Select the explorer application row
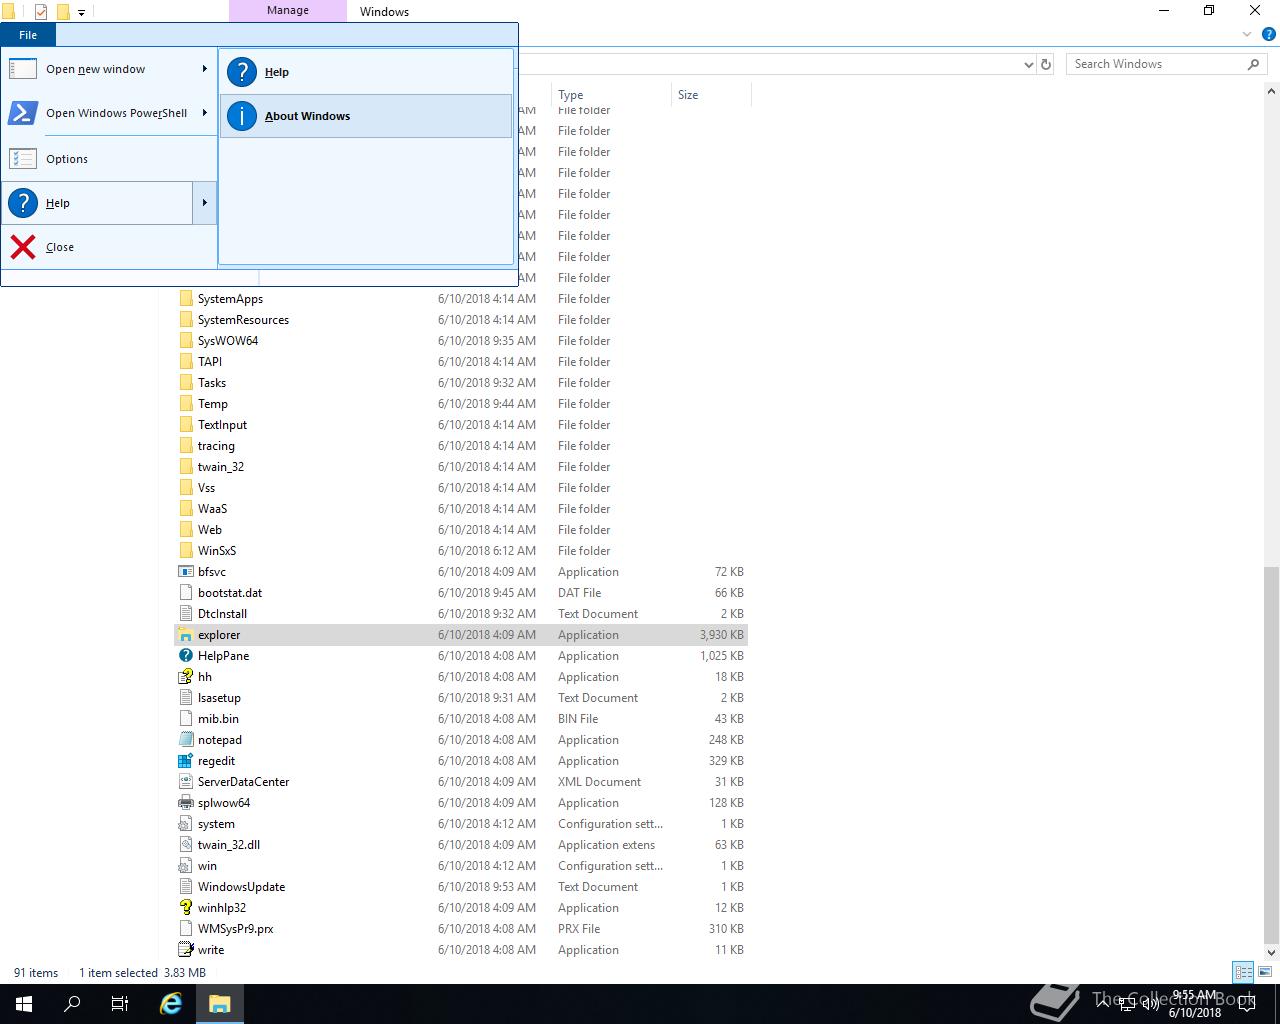1280x1024 pixels. click(x=461, y=635)
